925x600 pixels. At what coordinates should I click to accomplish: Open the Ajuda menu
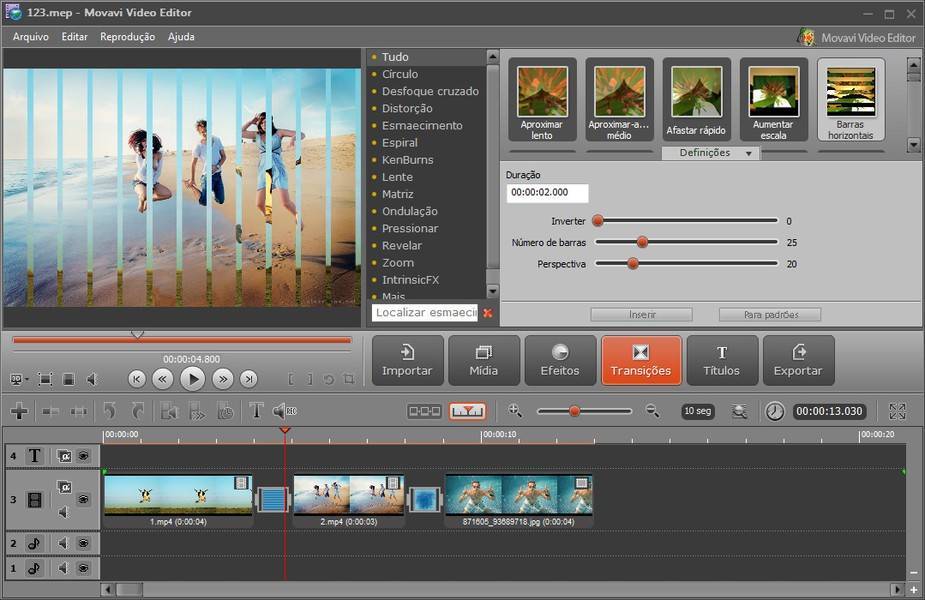click(x=181, y=37)
